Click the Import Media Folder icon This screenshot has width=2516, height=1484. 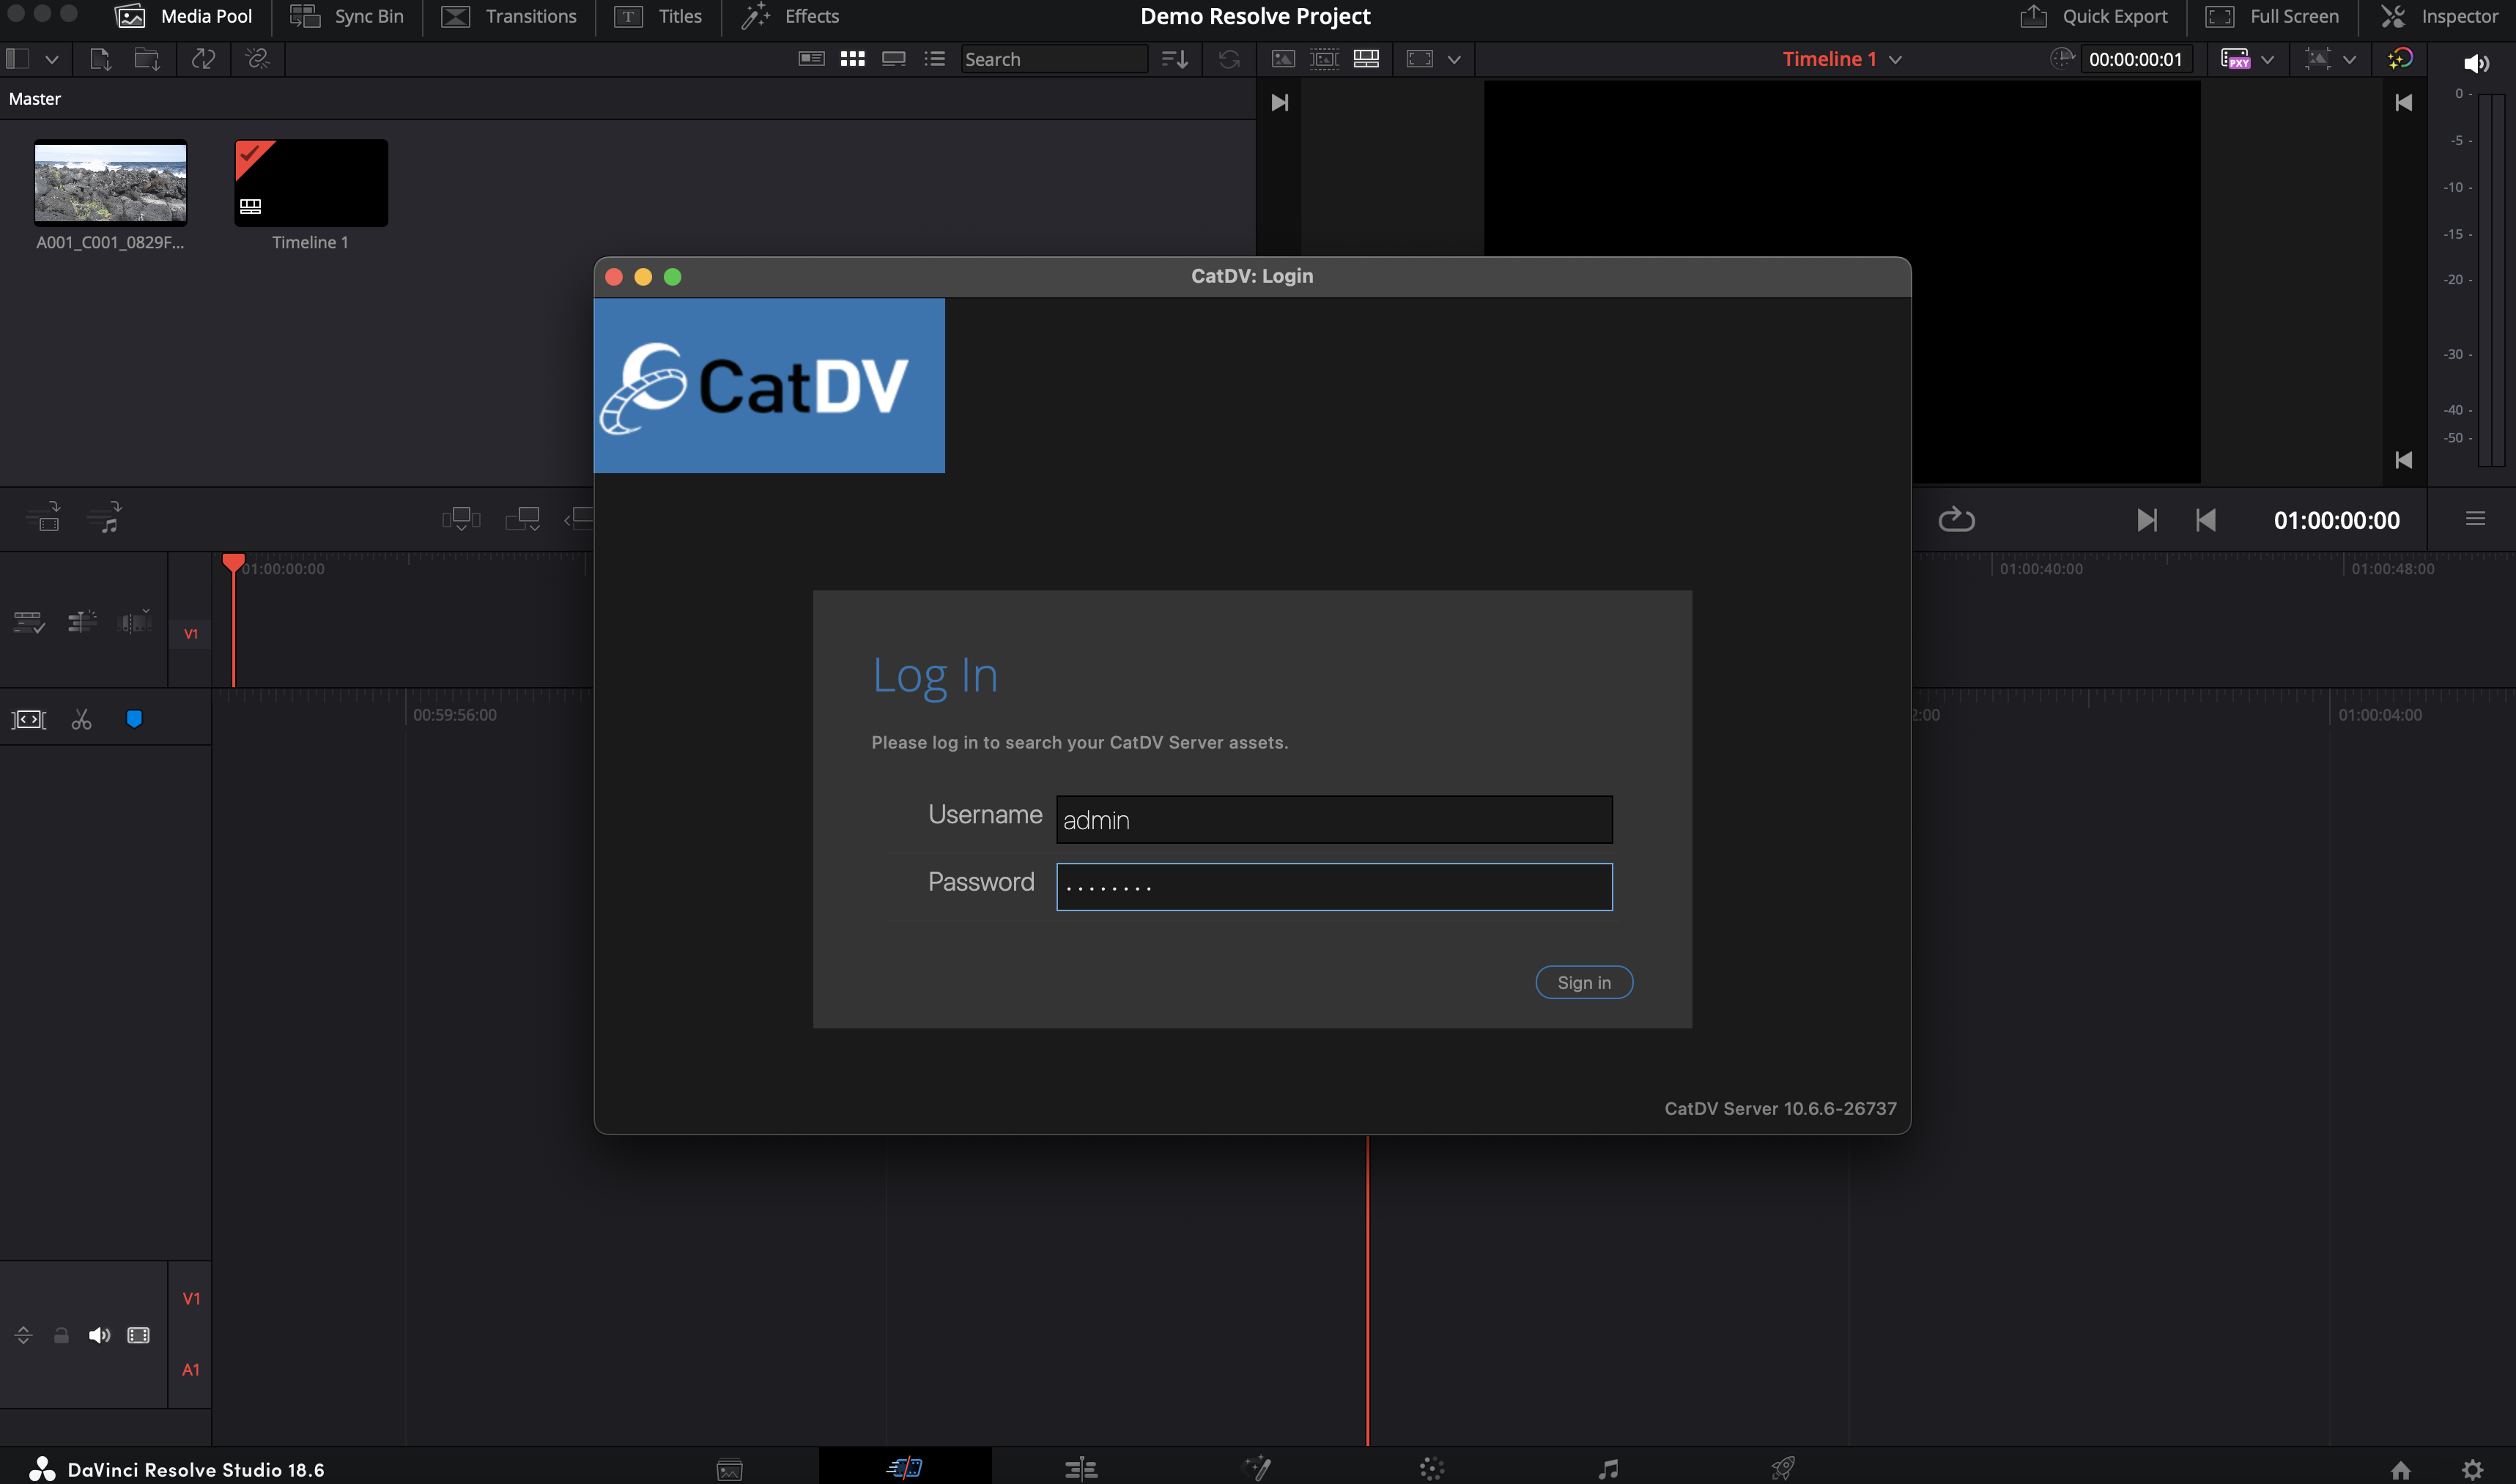click(x=148, y=59)
